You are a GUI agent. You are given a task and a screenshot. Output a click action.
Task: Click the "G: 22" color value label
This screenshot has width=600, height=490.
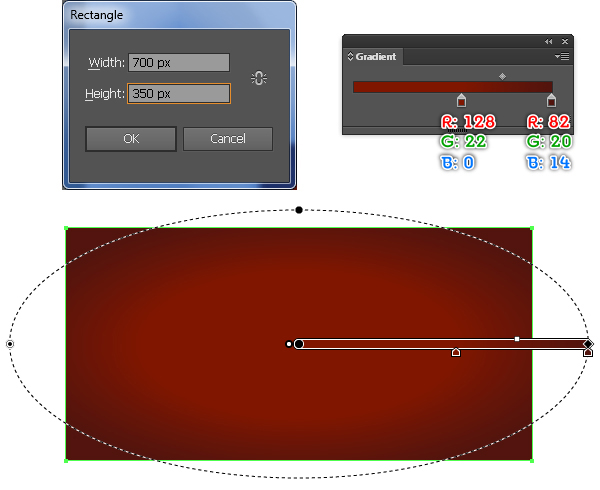(x=464, y=142)
